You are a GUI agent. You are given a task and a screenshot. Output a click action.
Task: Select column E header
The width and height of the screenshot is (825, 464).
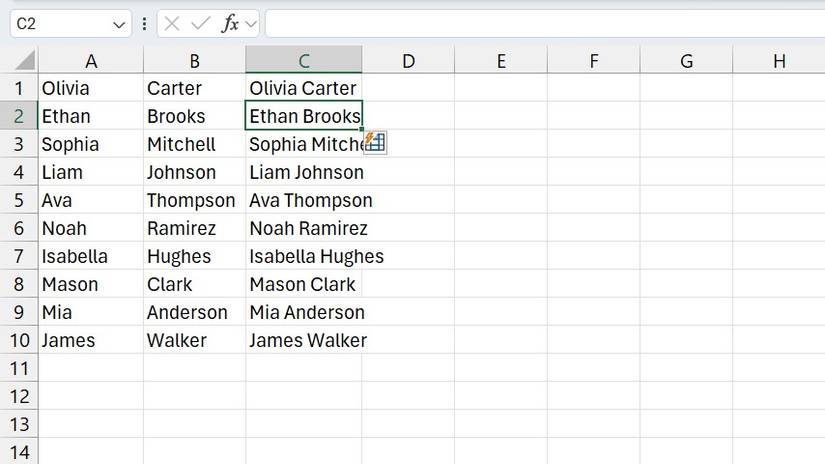point(500,61)
